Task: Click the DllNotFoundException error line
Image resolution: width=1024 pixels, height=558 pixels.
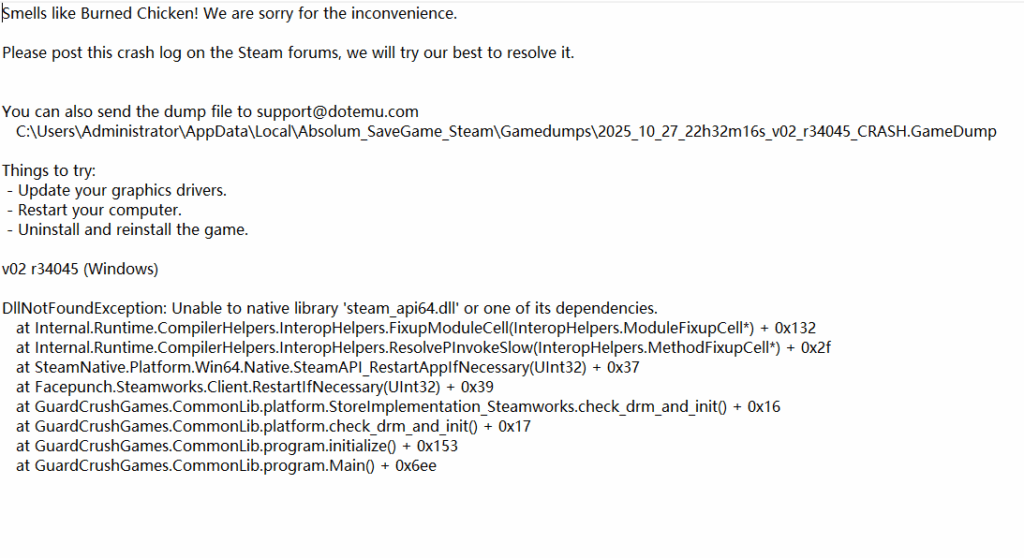Action: [x=330, y=308]
